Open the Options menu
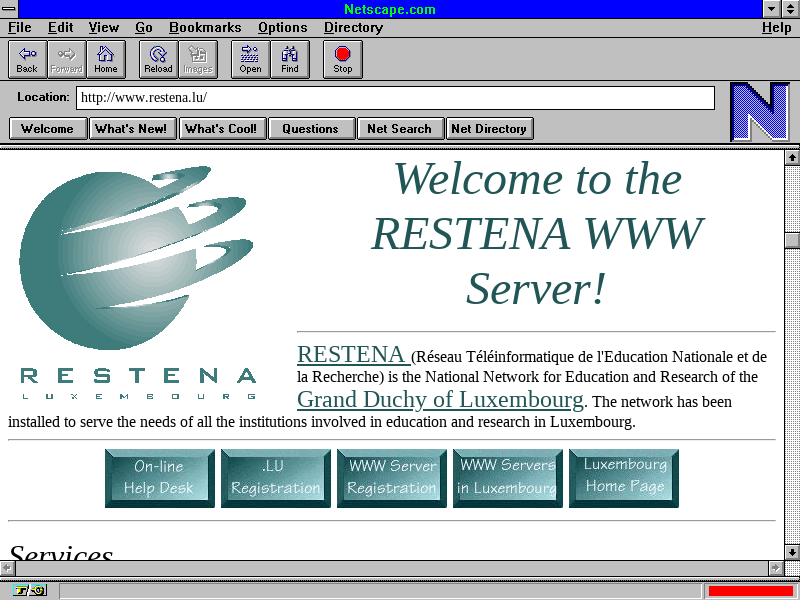 [x=282, y=27]
